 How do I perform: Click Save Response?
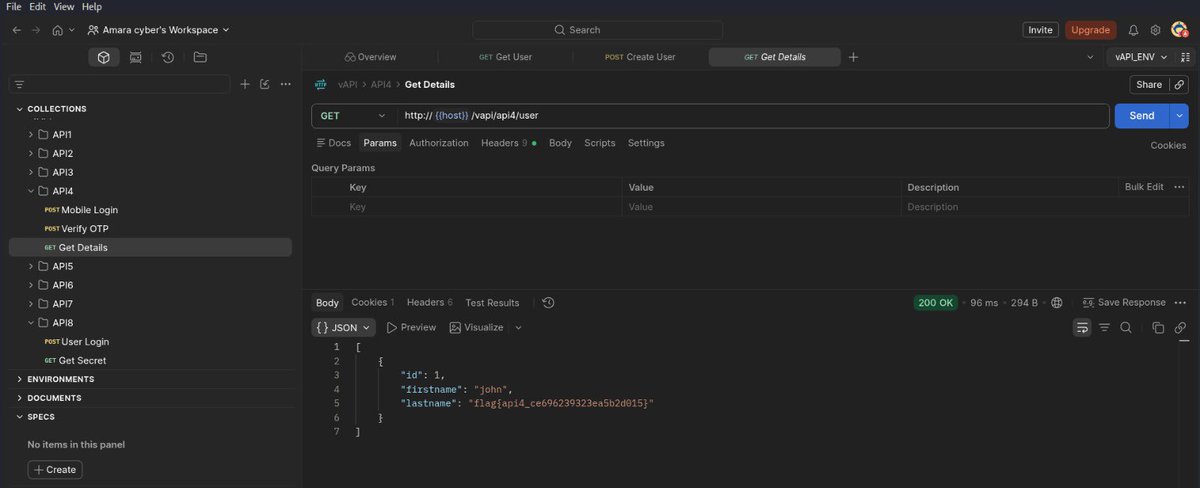(x=1124, y=302)
